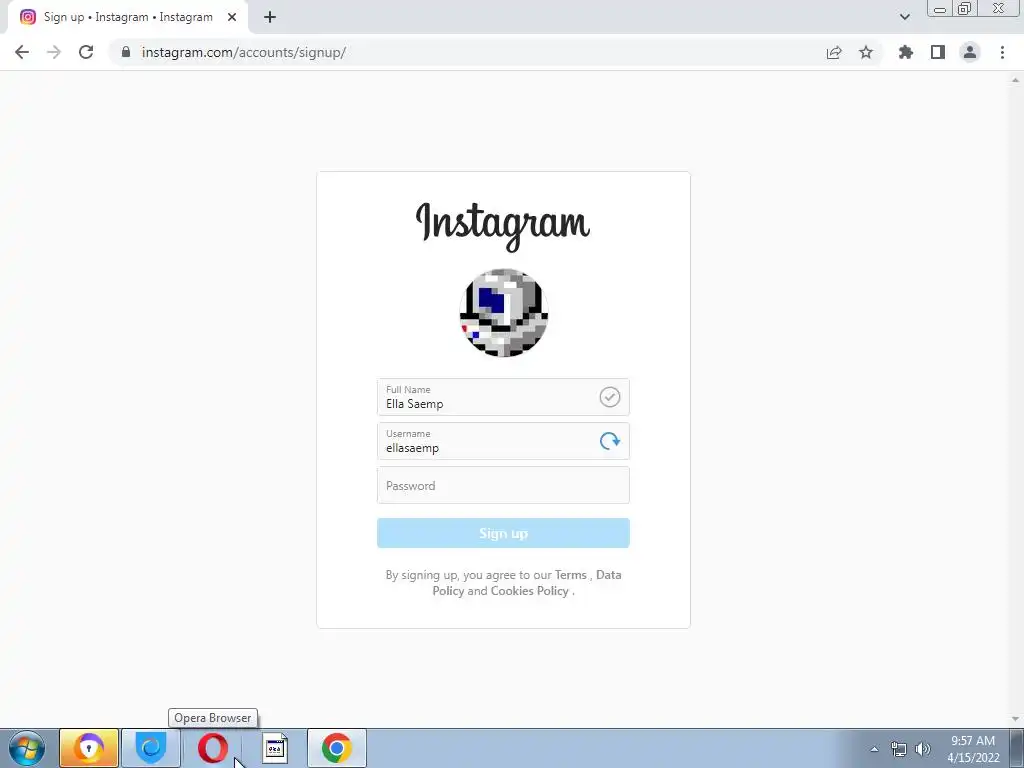Click the page scrollbar down arrow
The image size is (1024, 768).
pos(1015,719)
